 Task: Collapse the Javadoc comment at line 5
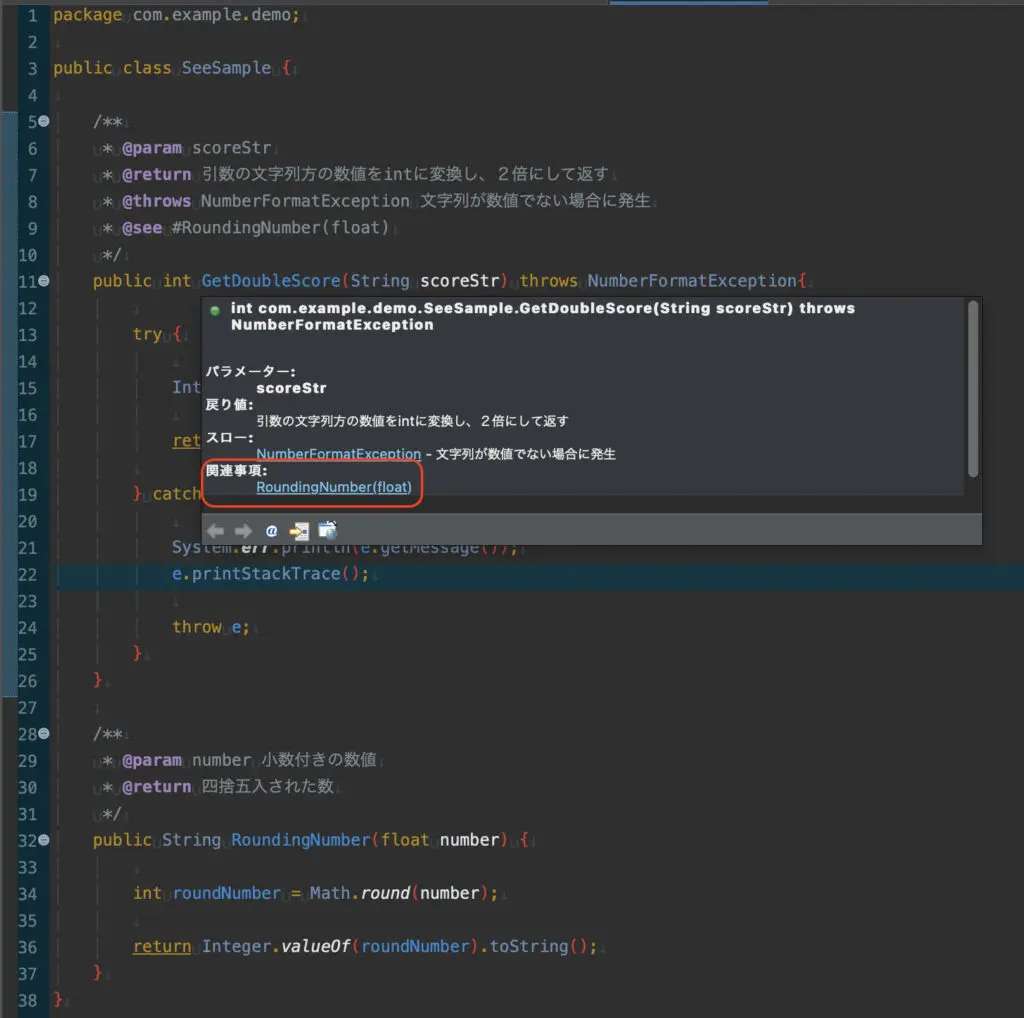[44, 121]
